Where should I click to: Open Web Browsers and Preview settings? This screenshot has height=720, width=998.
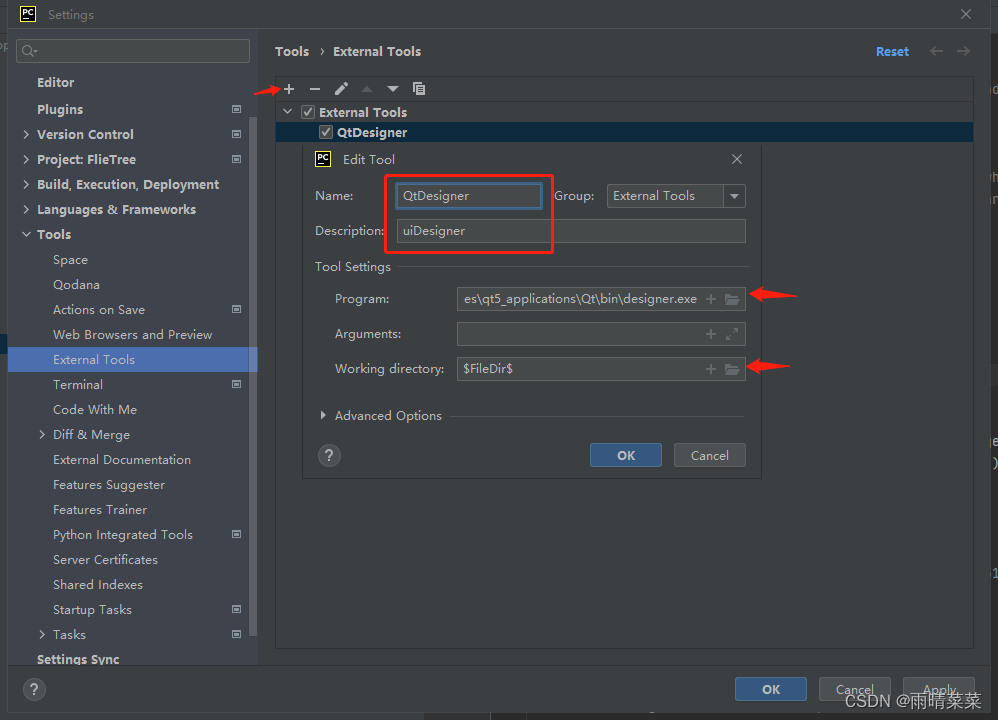point(132,335)
